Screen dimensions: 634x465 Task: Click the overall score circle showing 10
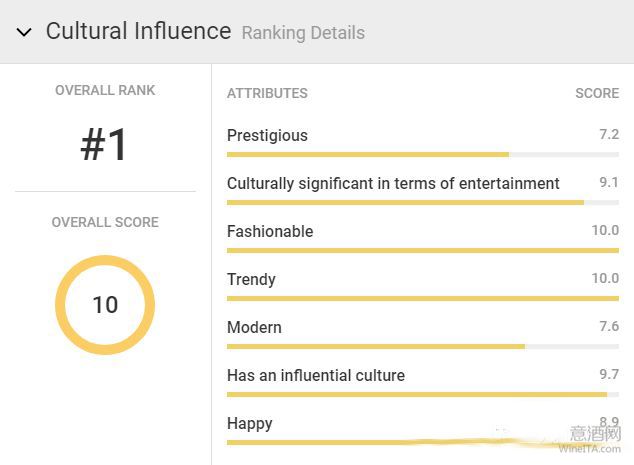105,305
